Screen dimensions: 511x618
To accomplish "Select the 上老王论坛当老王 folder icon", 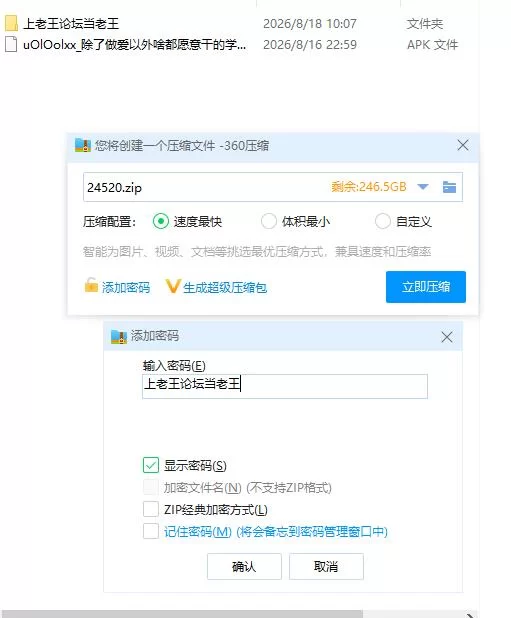I will coord(11,23).
